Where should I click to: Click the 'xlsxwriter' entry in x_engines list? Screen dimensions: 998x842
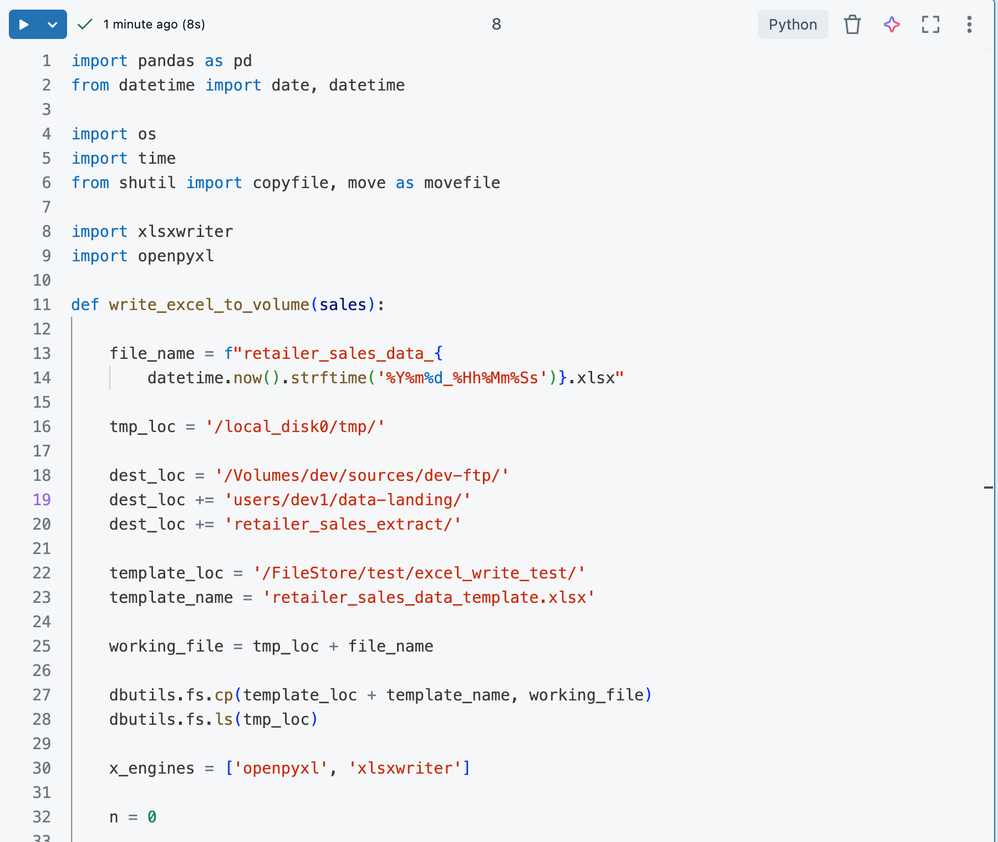[404, 768]
